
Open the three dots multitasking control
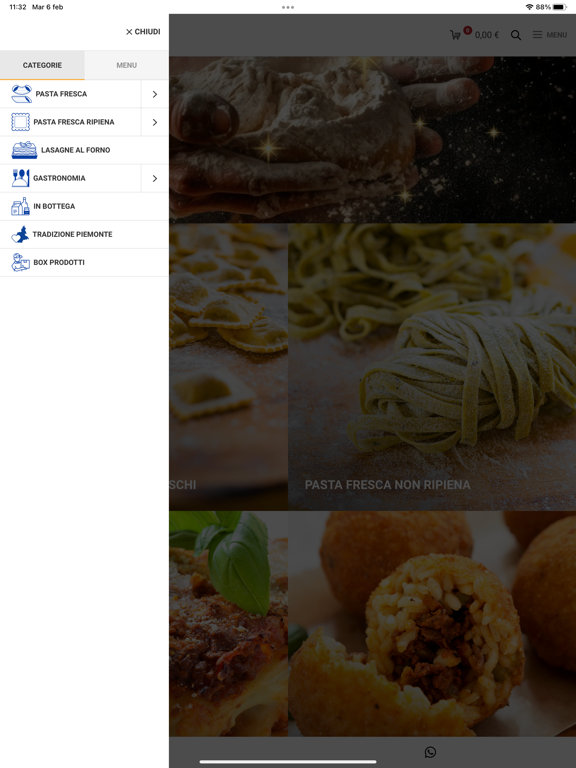click(x=288, y=7)
